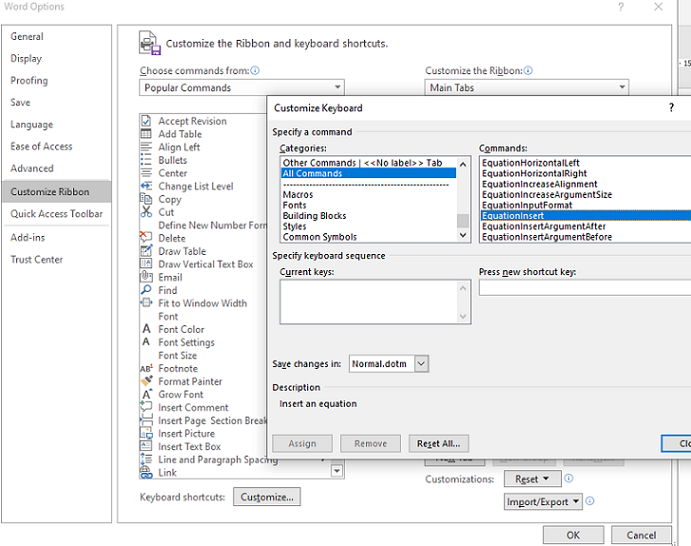Click in the Press new shortcut key field

pyautogui.click(x=585, y=288)
